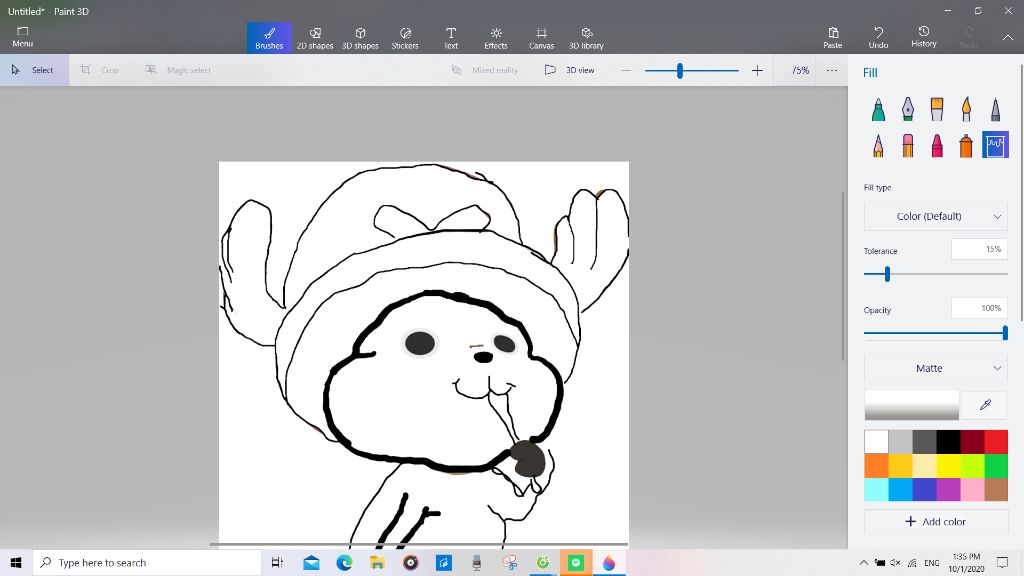
Task: Click the current color preview box
Action: point(912,405)
